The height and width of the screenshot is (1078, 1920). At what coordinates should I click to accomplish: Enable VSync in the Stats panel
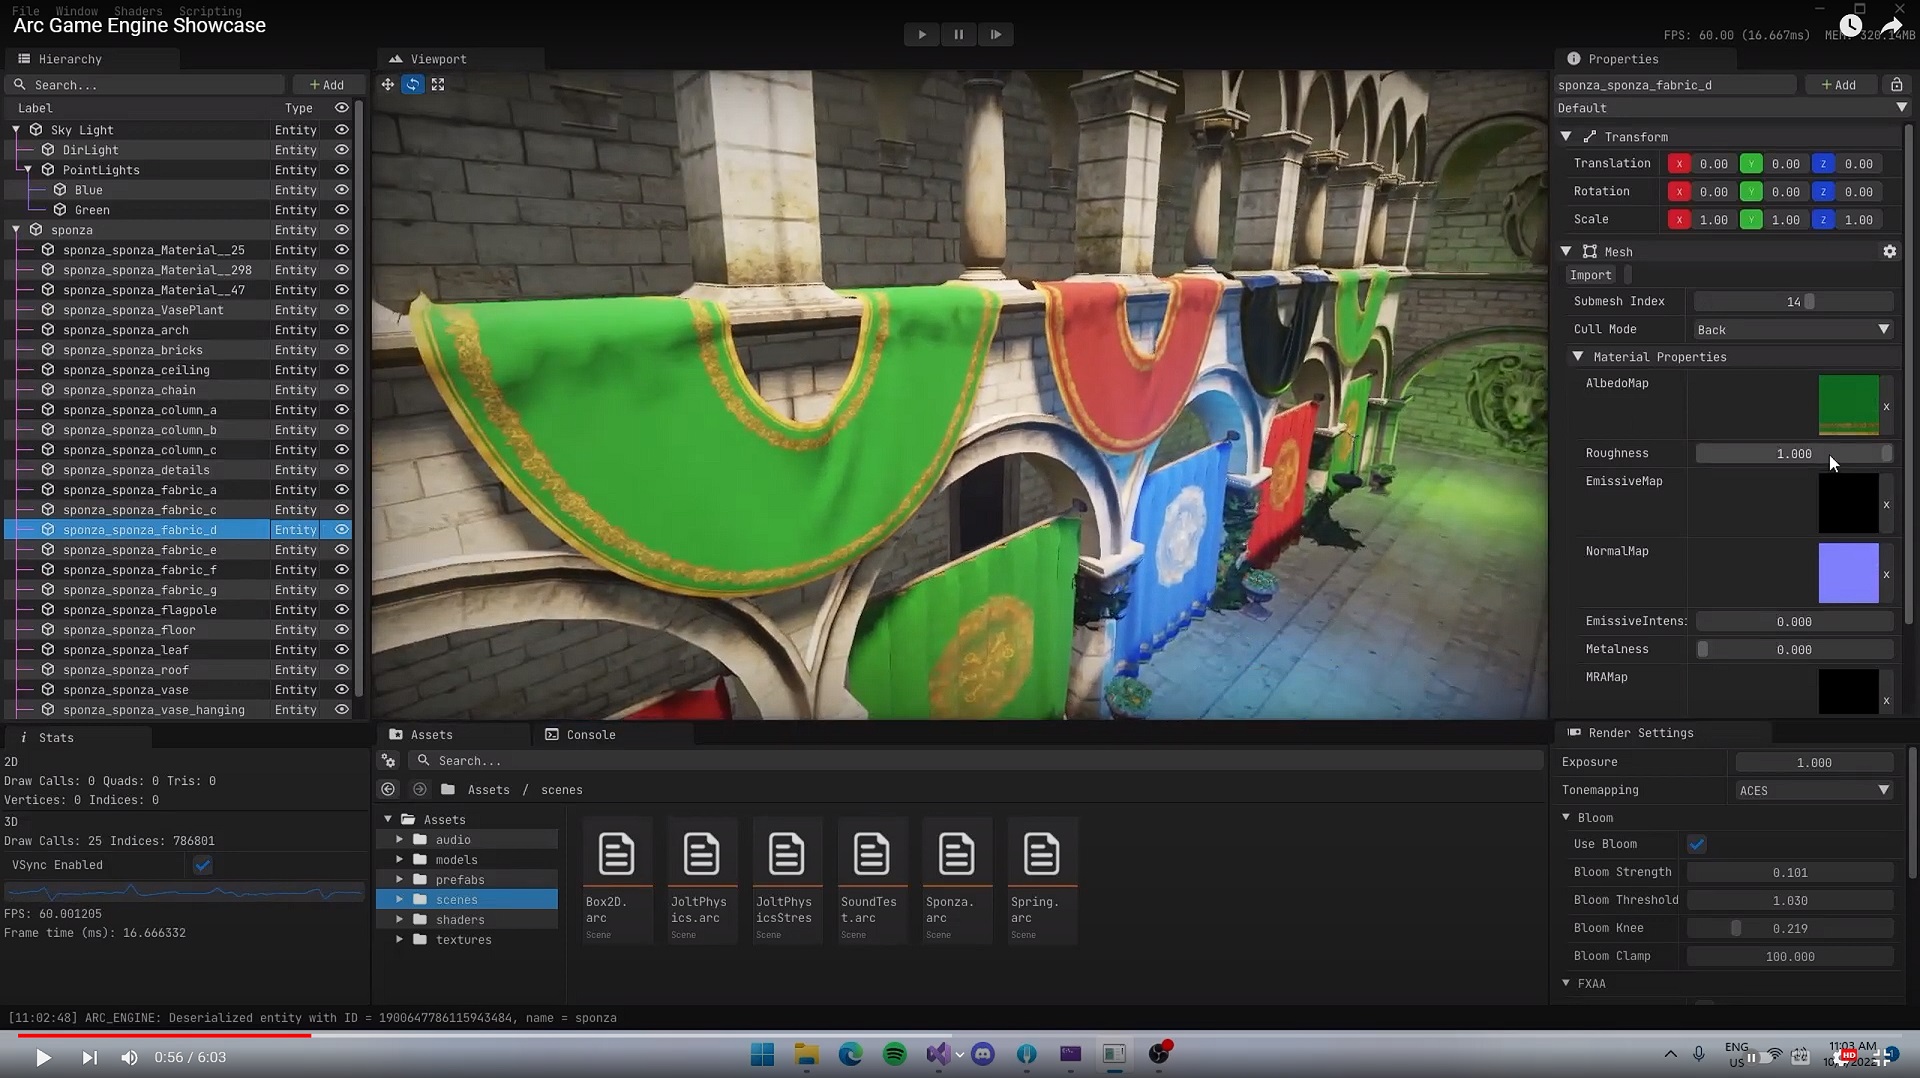(x=201, y=865)
